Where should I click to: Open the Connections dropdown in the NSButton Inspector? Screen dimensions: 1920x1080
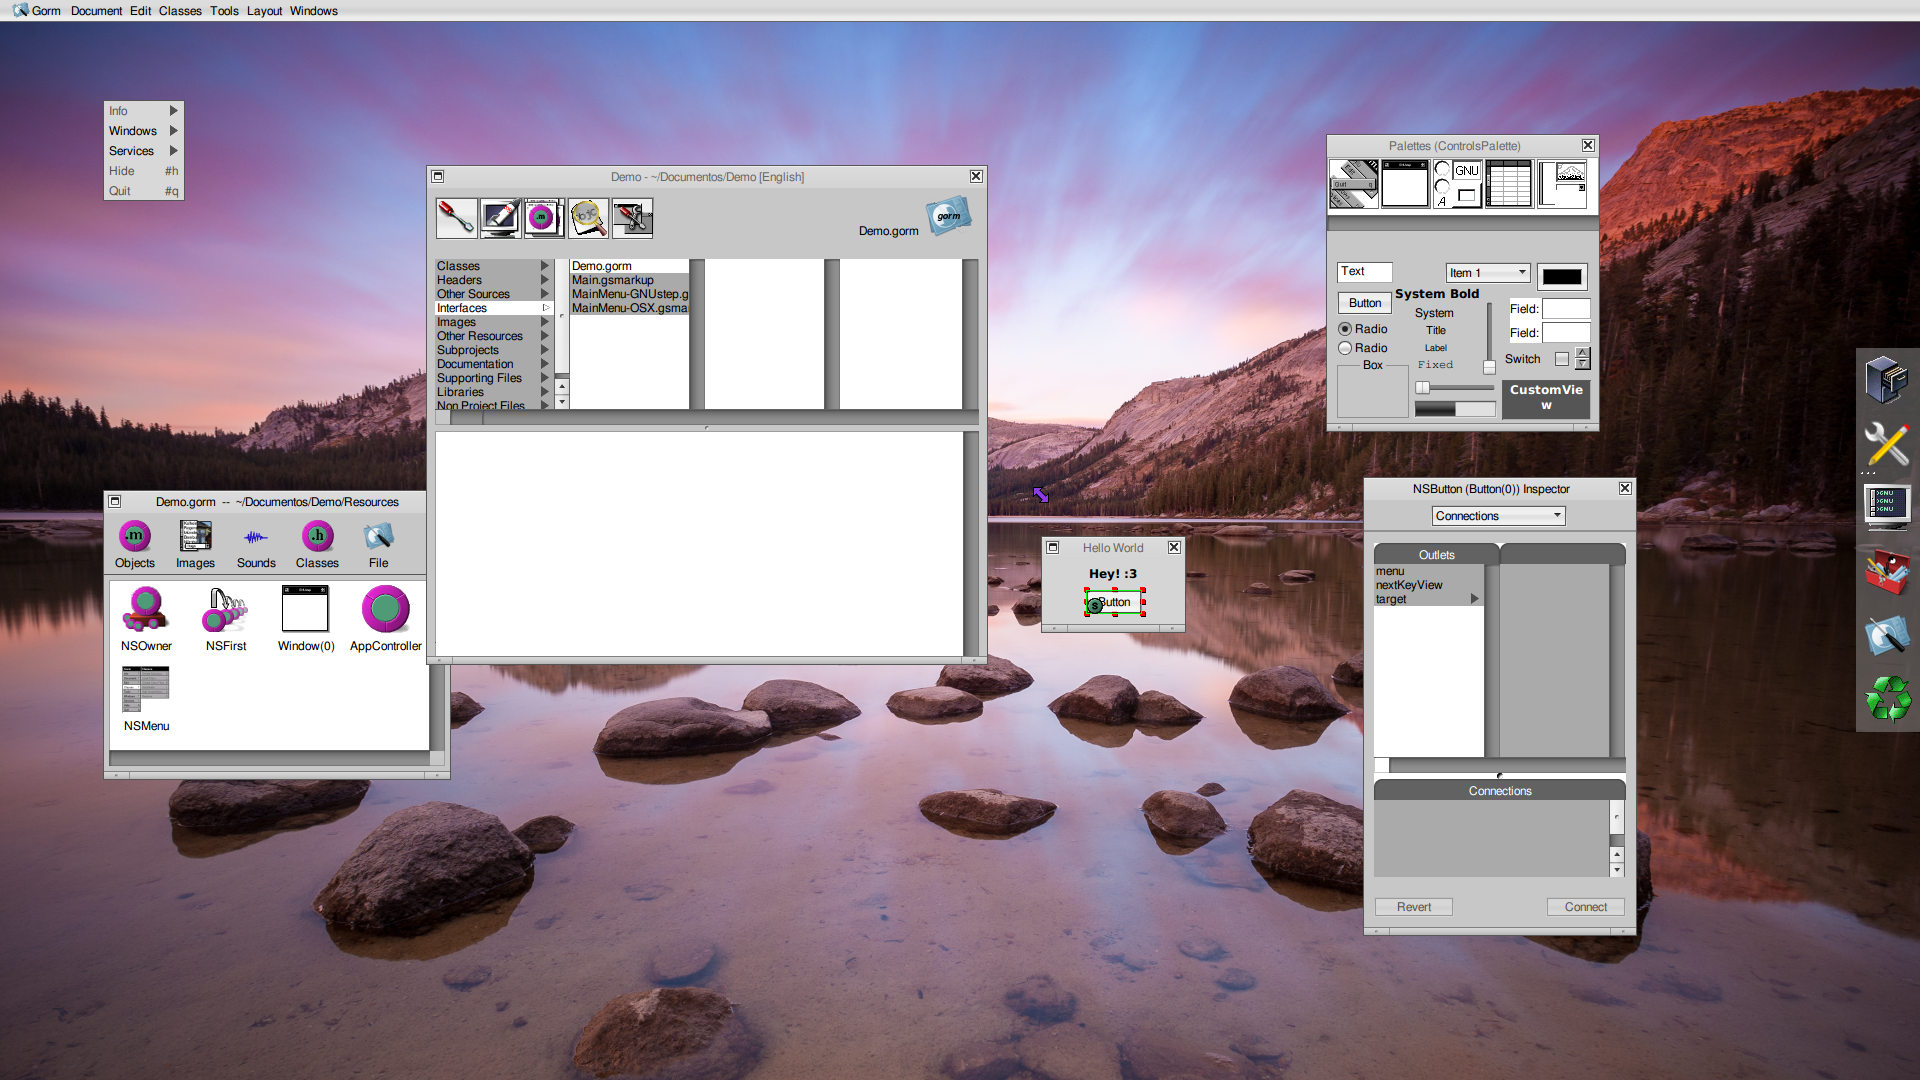coord(1497,515)
